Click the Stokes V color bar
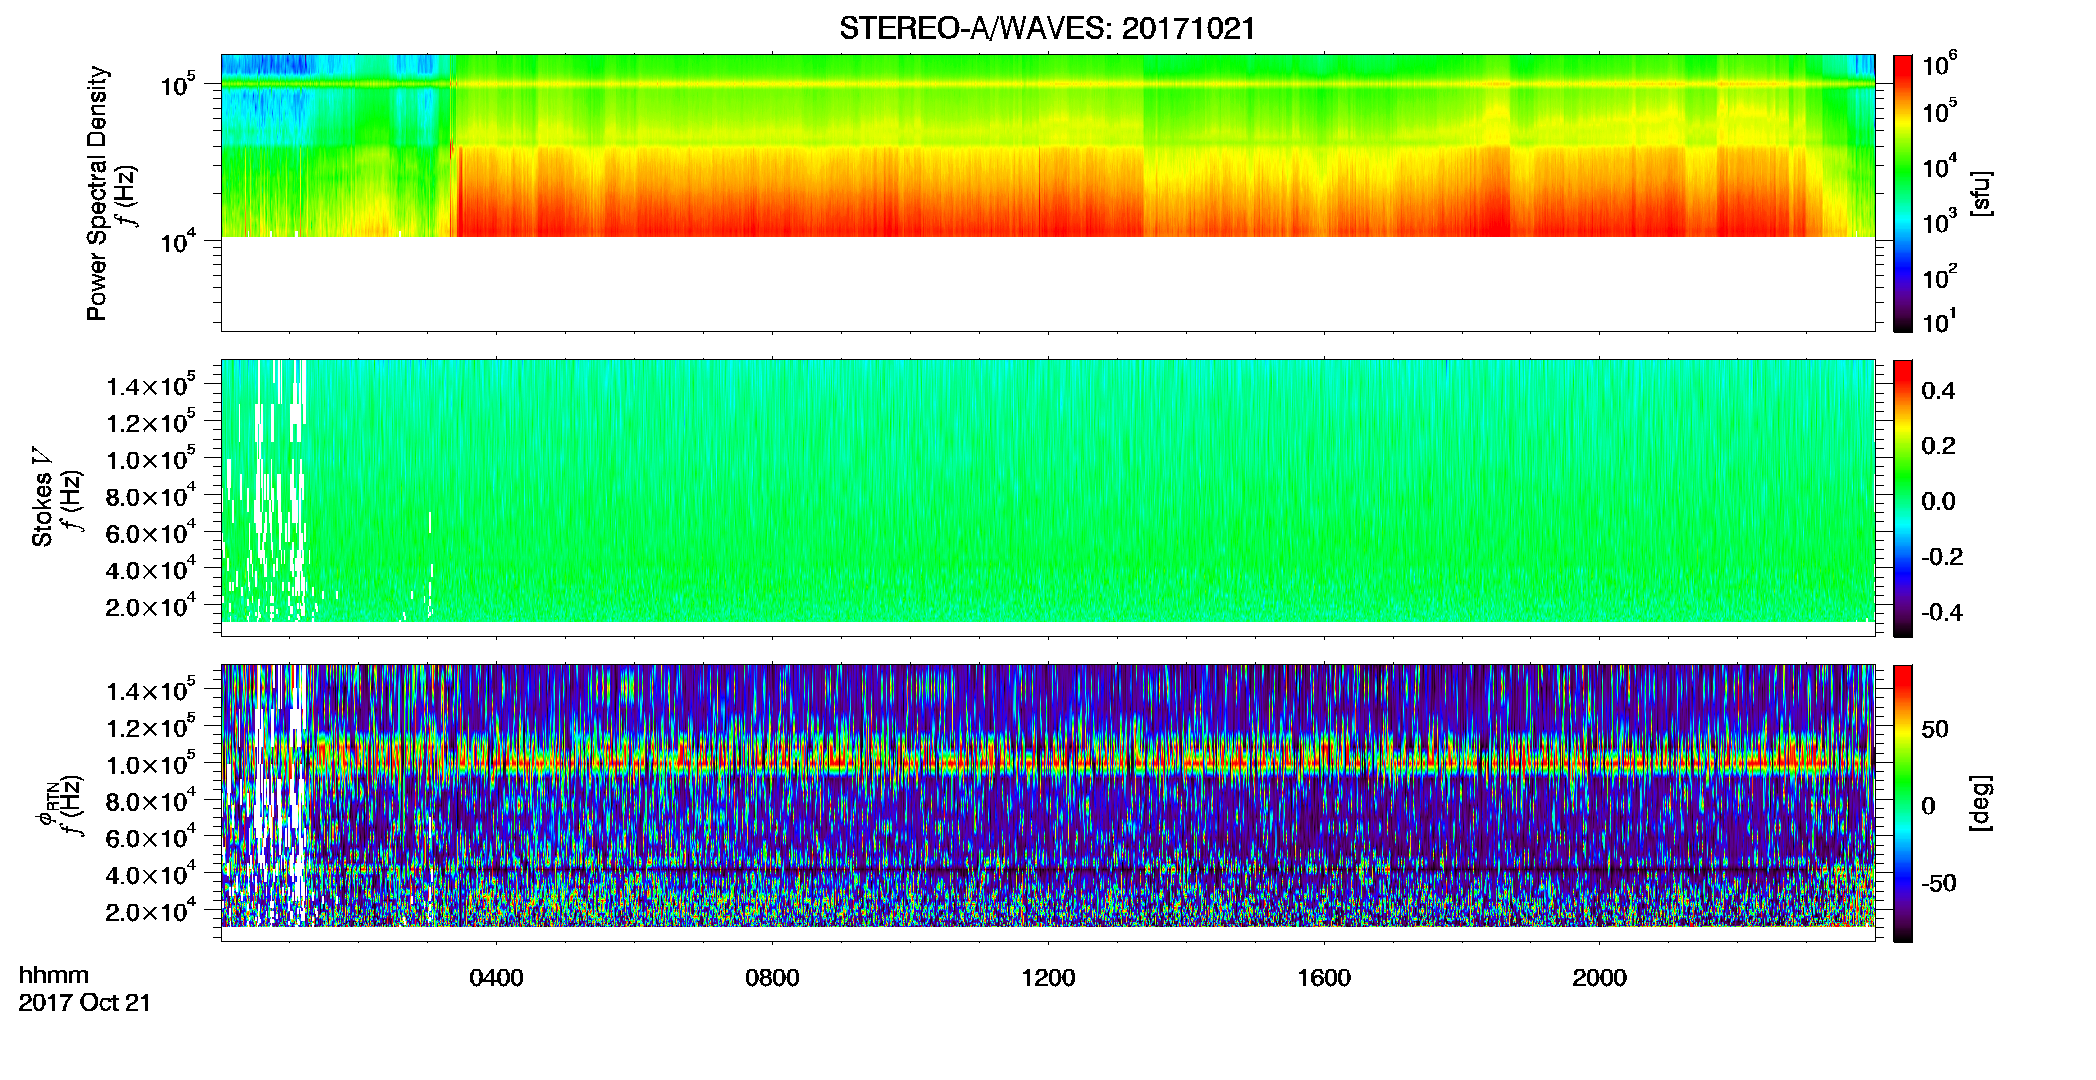The image size is (2096, 1080). pyautogui.click(x=1903, y=498)
